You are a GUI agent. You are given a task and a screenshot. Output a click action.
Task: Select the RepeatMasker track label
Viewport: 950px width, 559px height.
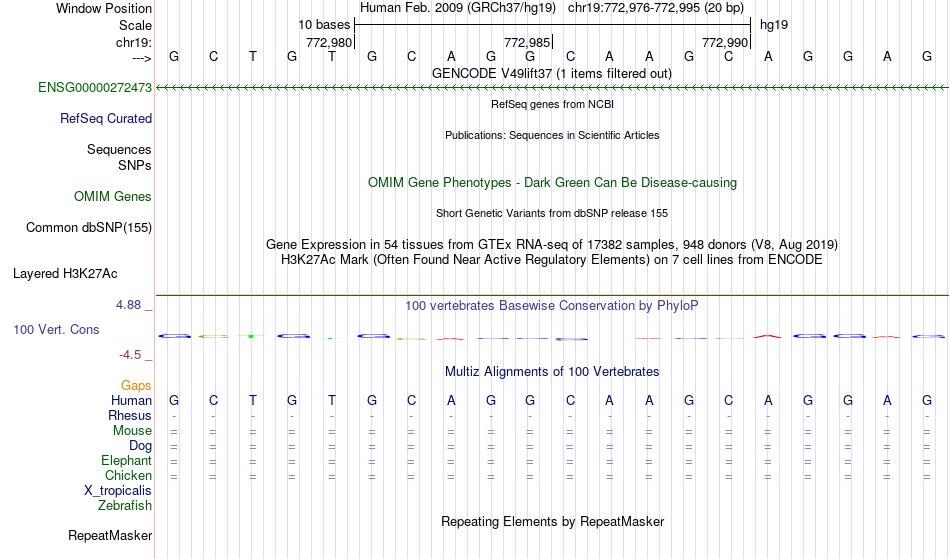pos(110,535)
